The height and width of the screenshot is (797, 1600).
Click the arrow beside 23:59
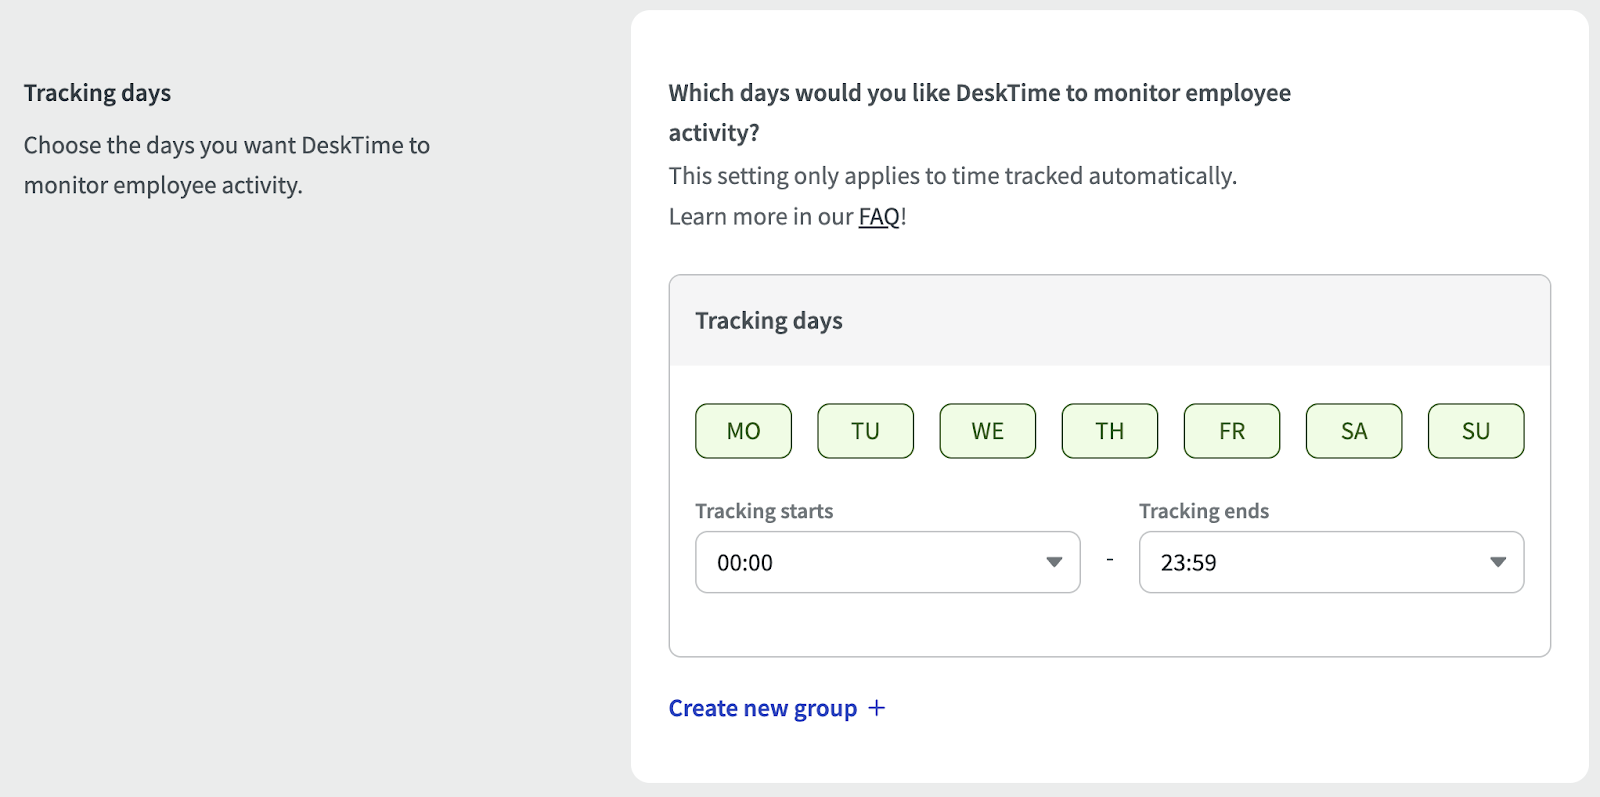[1497, 562]
